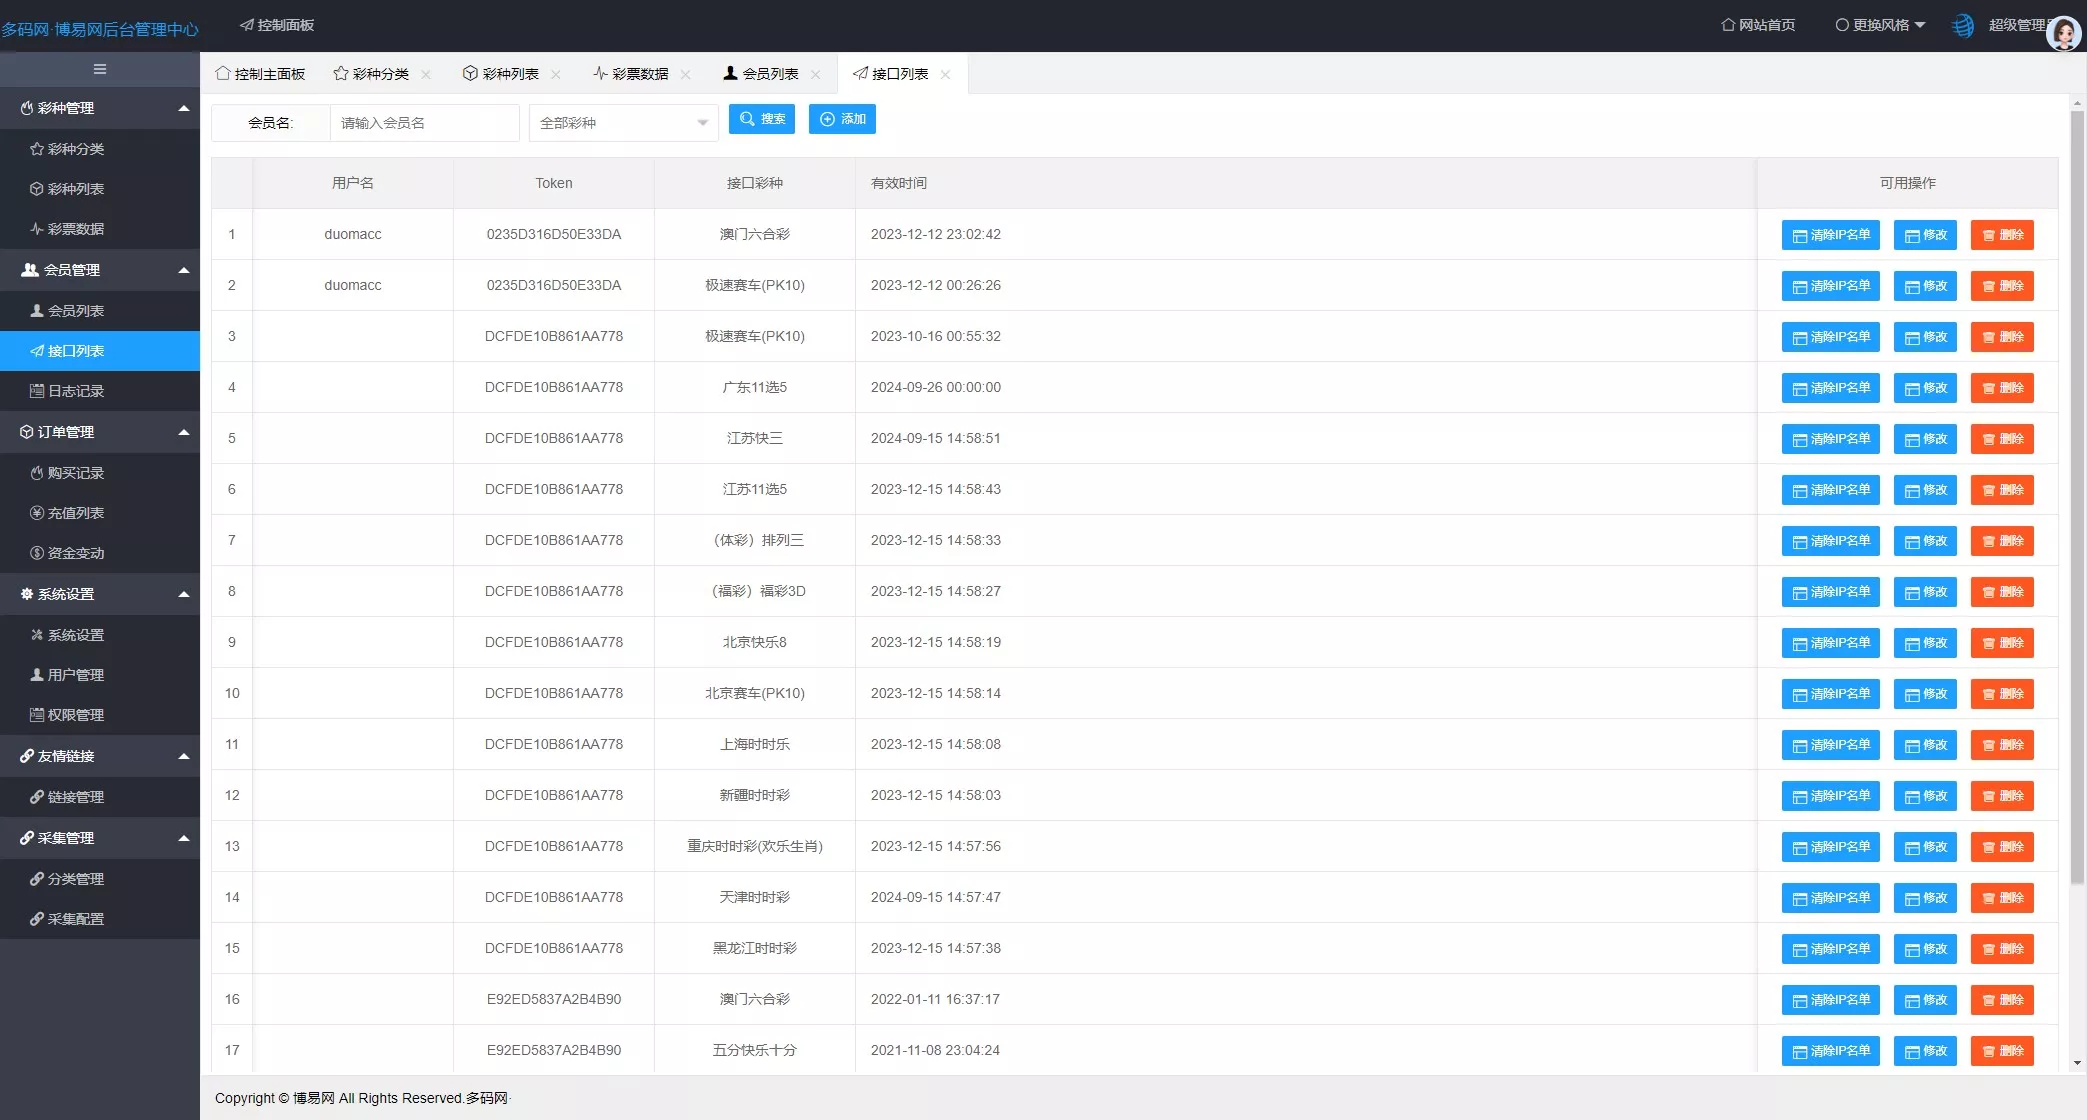Close the 彩种分类 tab

(426, 74)
